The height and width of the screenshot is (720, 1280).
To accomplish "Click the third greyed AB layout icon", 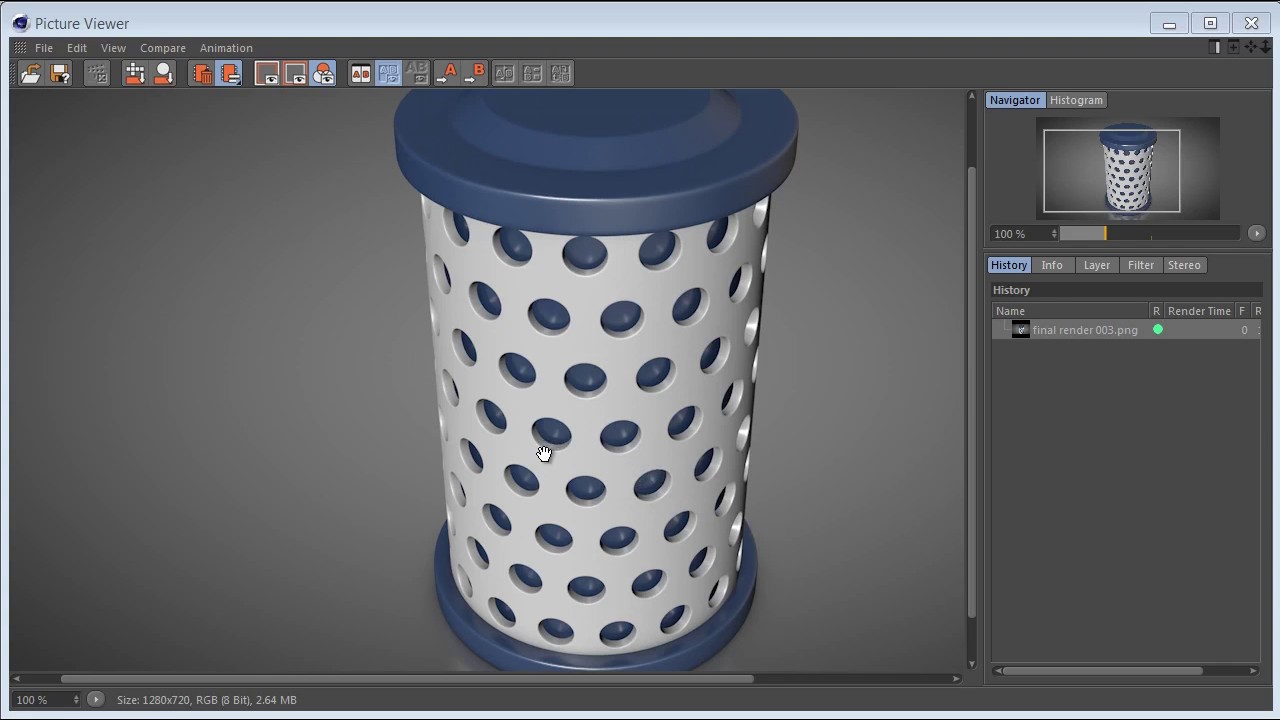I will tap(561, 73).
